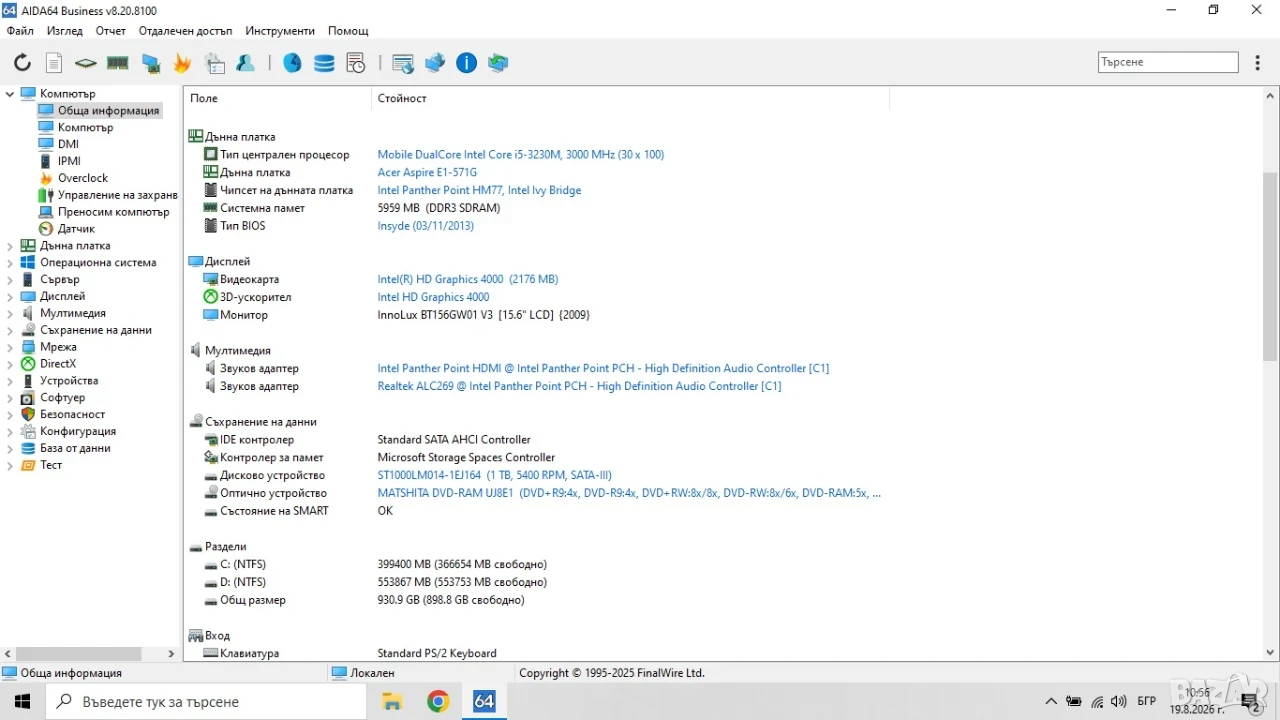Expand the Сървър tree node

[x=10, y=280]
